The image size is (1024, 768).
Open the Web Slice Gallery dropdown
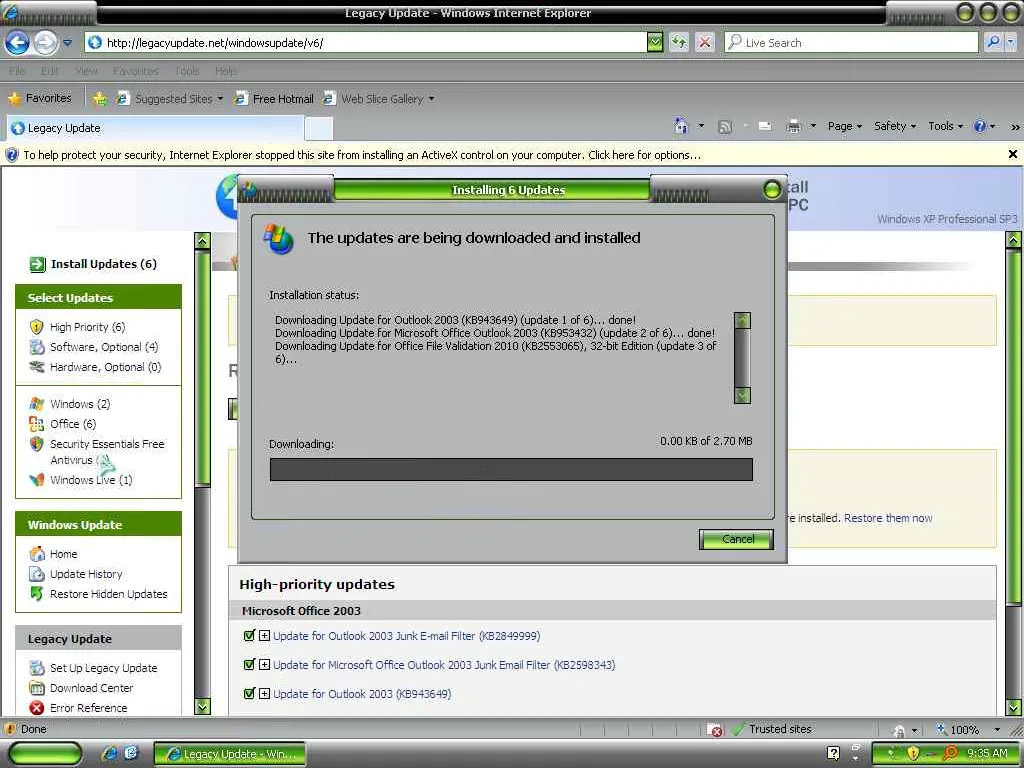click(x=379, y=99)
